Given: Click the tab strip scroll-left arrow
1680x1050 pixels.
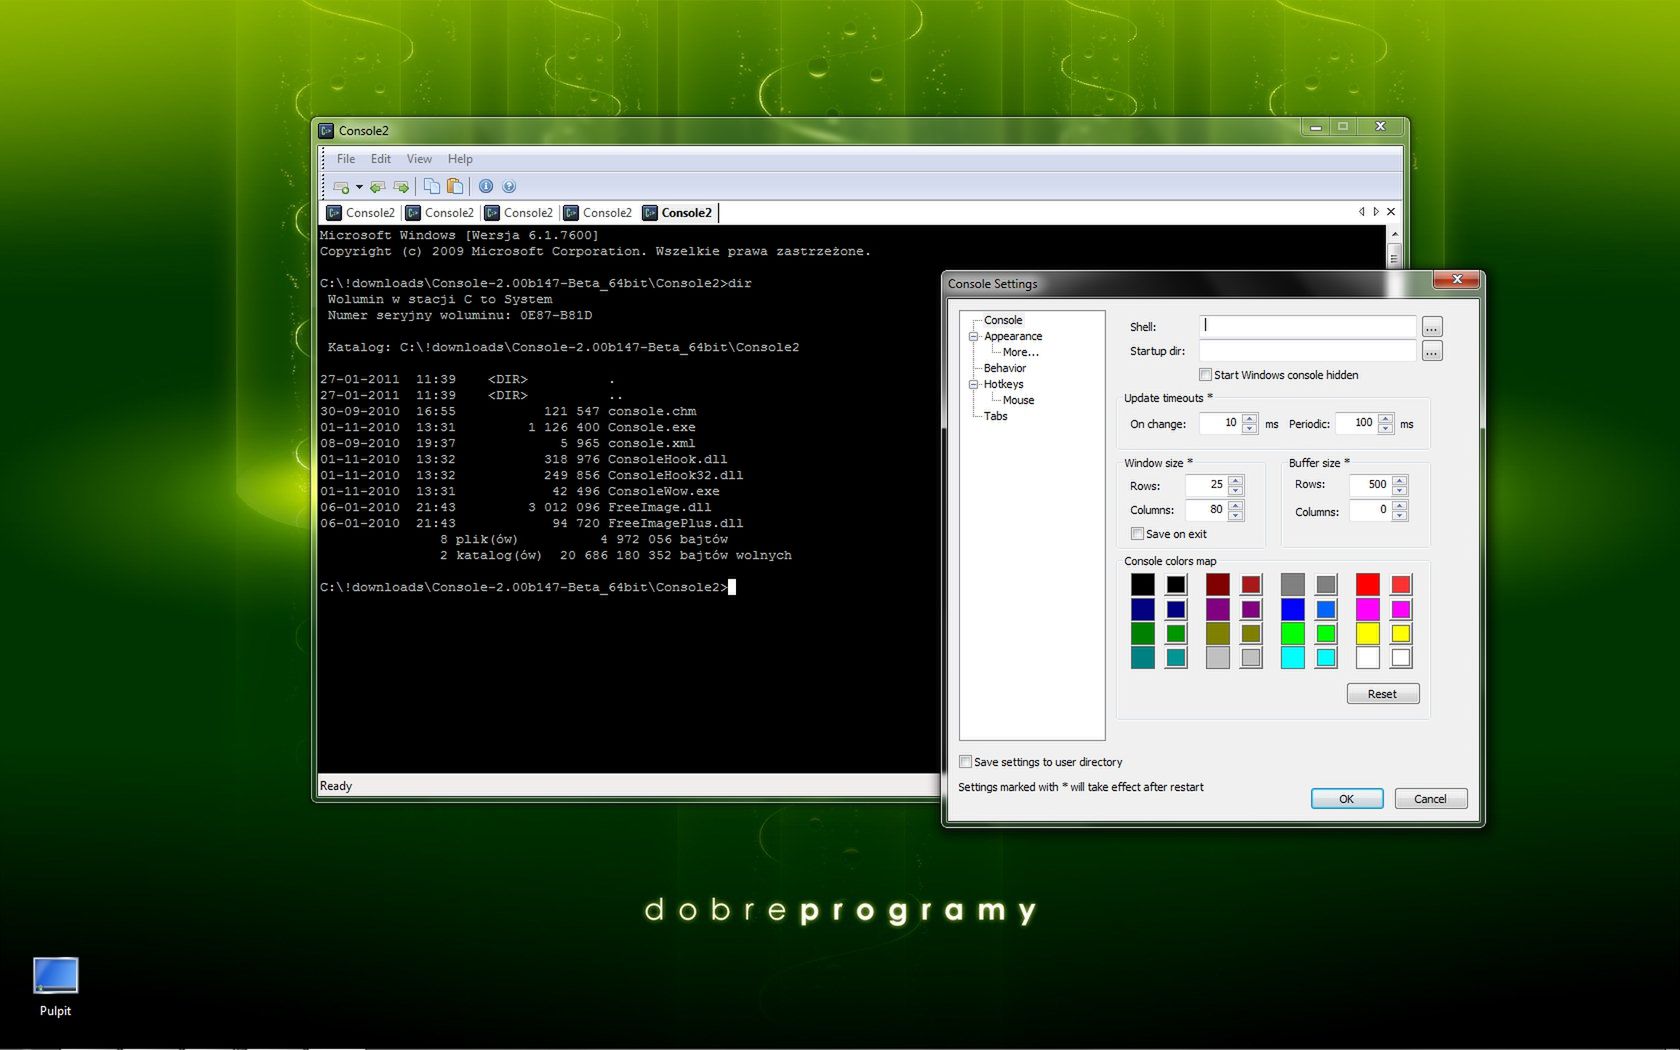Looking at the screenshot, I should pyautogui.click(x=1361, y=212).
